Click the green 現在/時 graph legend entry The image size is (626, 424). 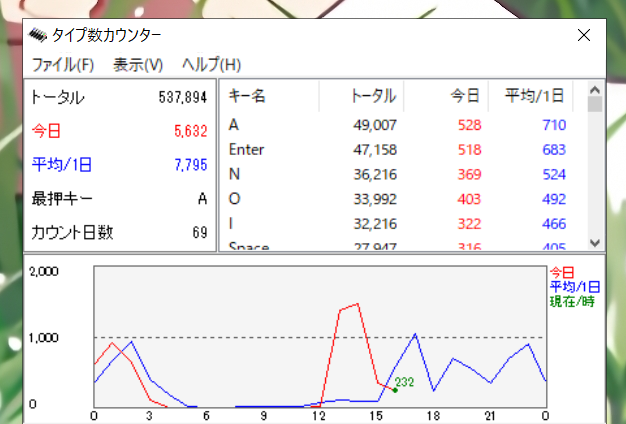tap(572, 301)
